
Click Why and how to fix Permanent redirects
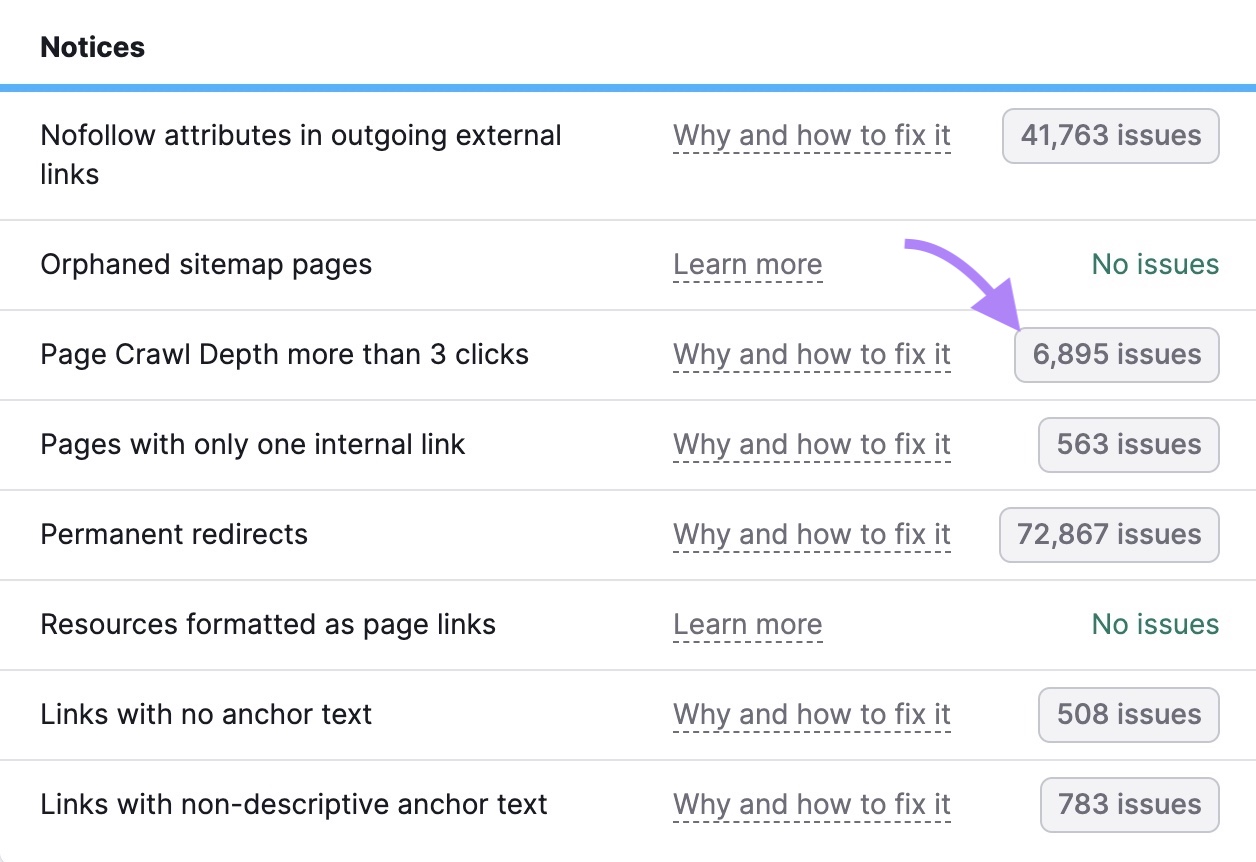coord(812,534)
